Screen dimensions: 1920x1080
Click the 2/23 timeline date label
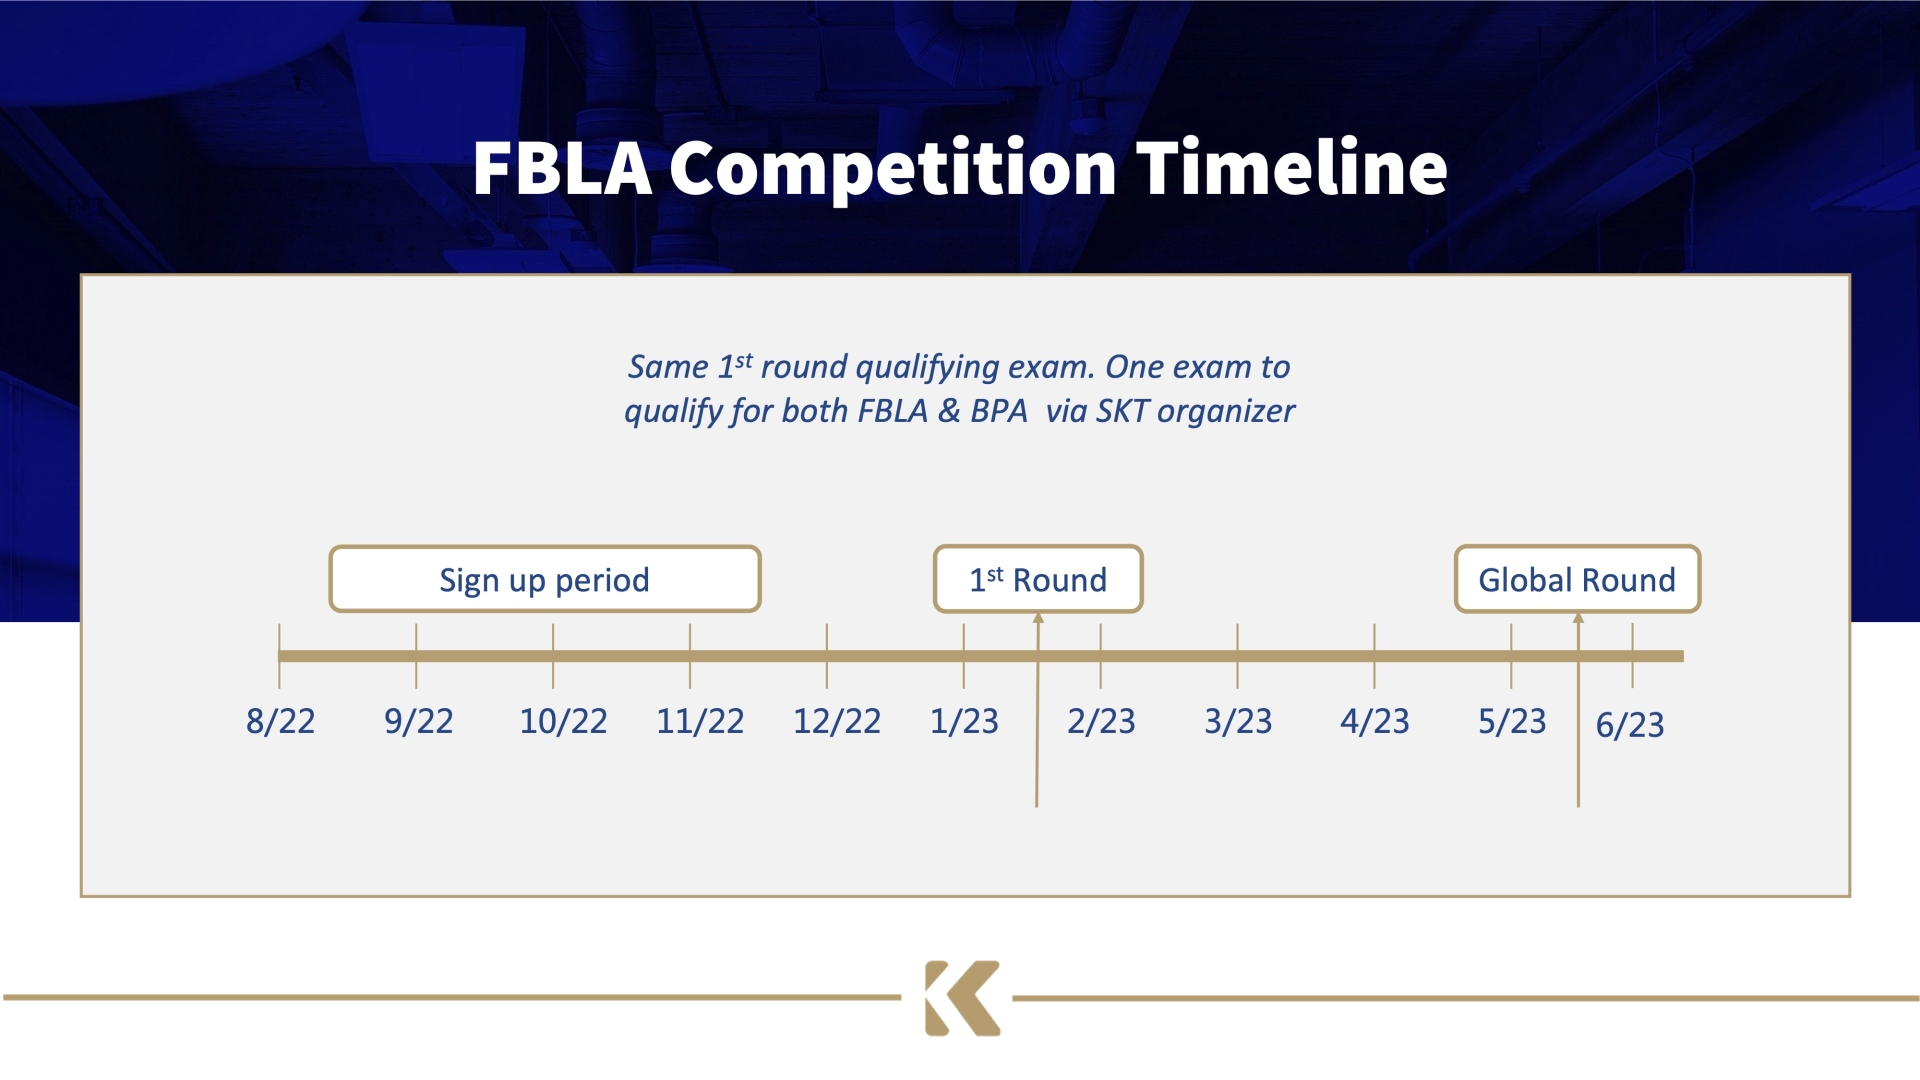1101,721
